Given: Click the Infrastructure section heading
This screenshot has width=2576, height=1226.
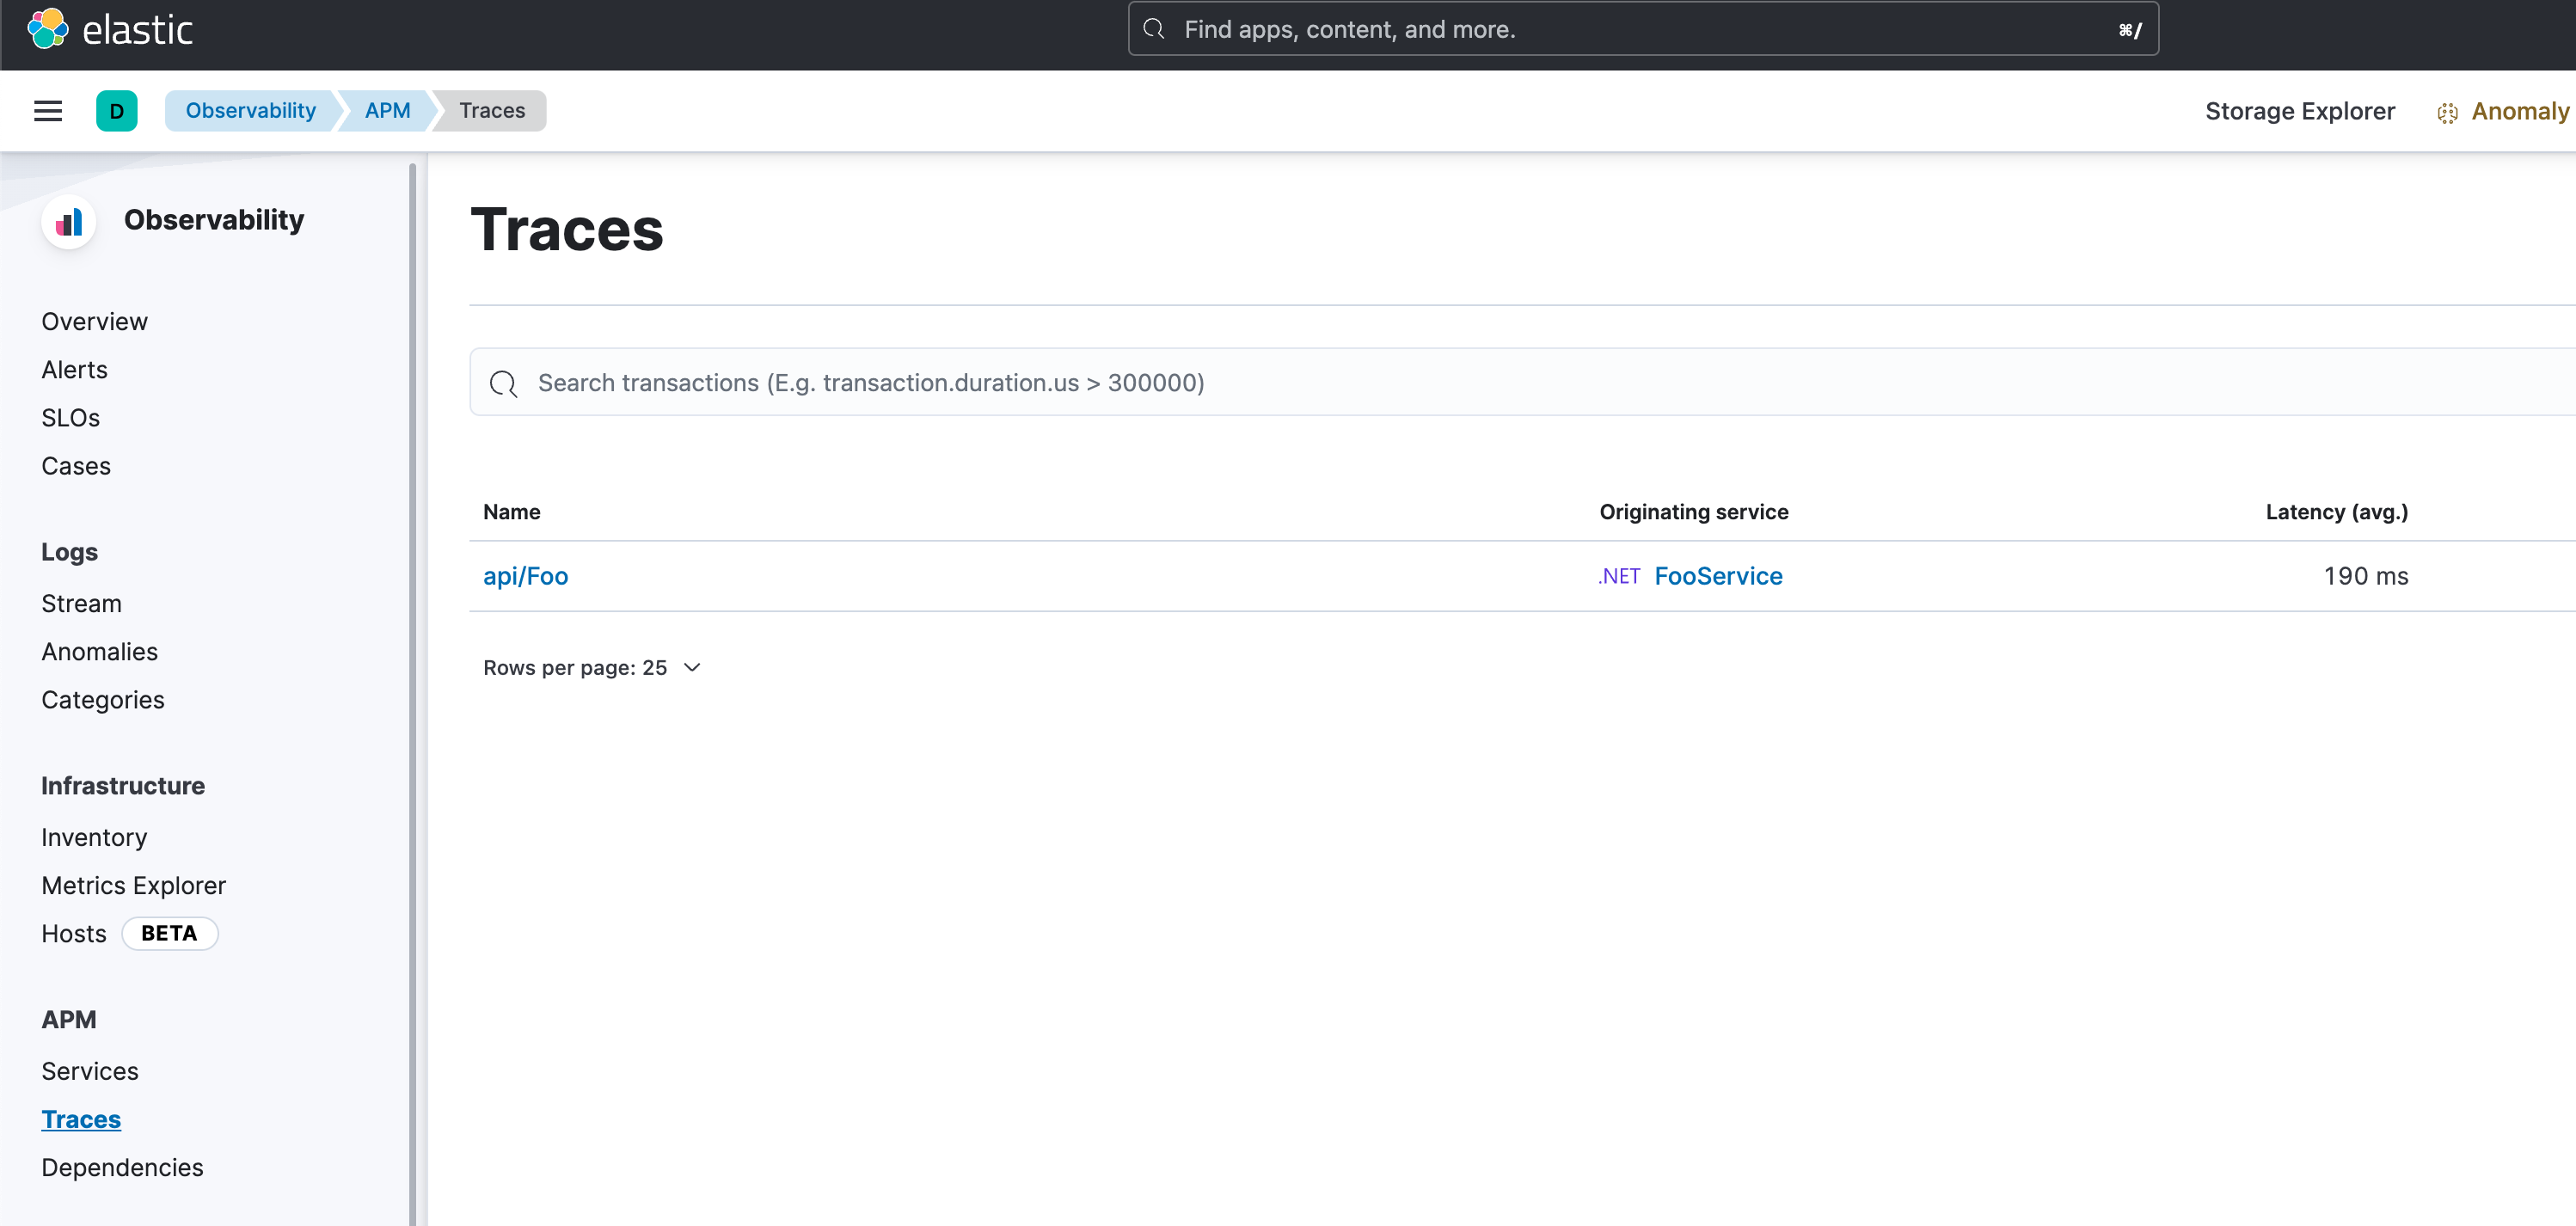Looking at the screenshot, I should pyautogui.click(x=122, y=786).
